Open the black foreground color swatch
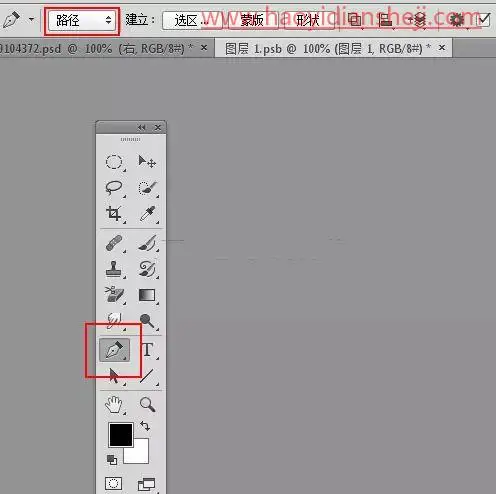The height and width of the screenshot is (494, 496). pyautogui.click(x=121, y=435)
